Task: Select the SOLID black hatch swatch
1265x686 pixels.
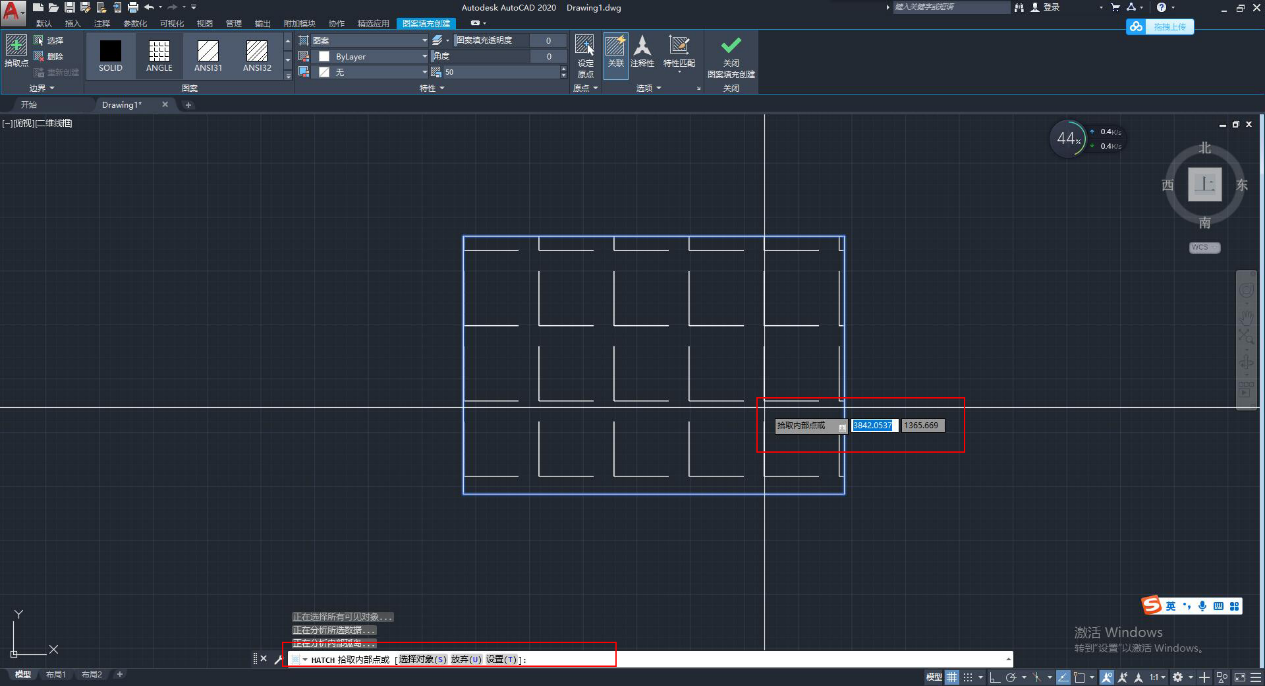Action: point(110,53)
